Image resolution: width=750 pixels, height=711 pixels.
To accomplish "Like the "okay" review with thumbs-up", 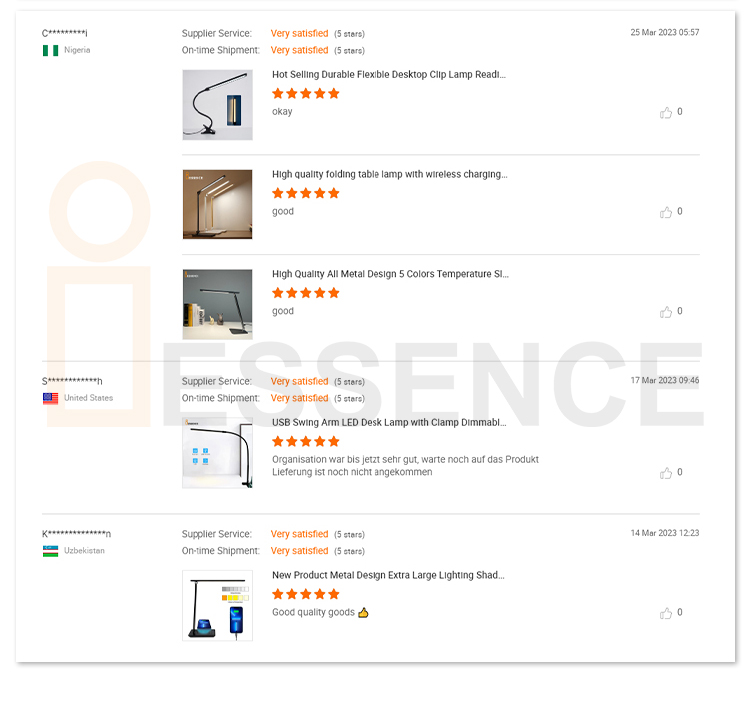I will click(x=666, y=113).
